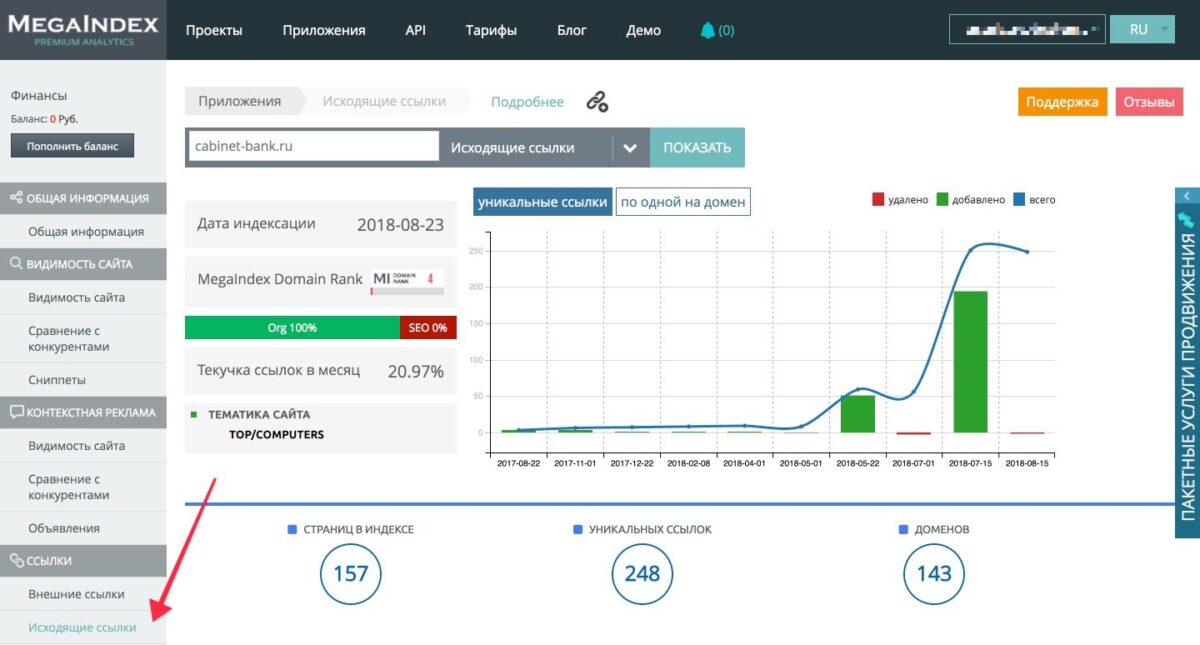The width and height of the screenshot is (1200, 645).
Task: Click the КОНТЕКСТНАЯ РЕКЛАМА section header
Action: [83, 412]
